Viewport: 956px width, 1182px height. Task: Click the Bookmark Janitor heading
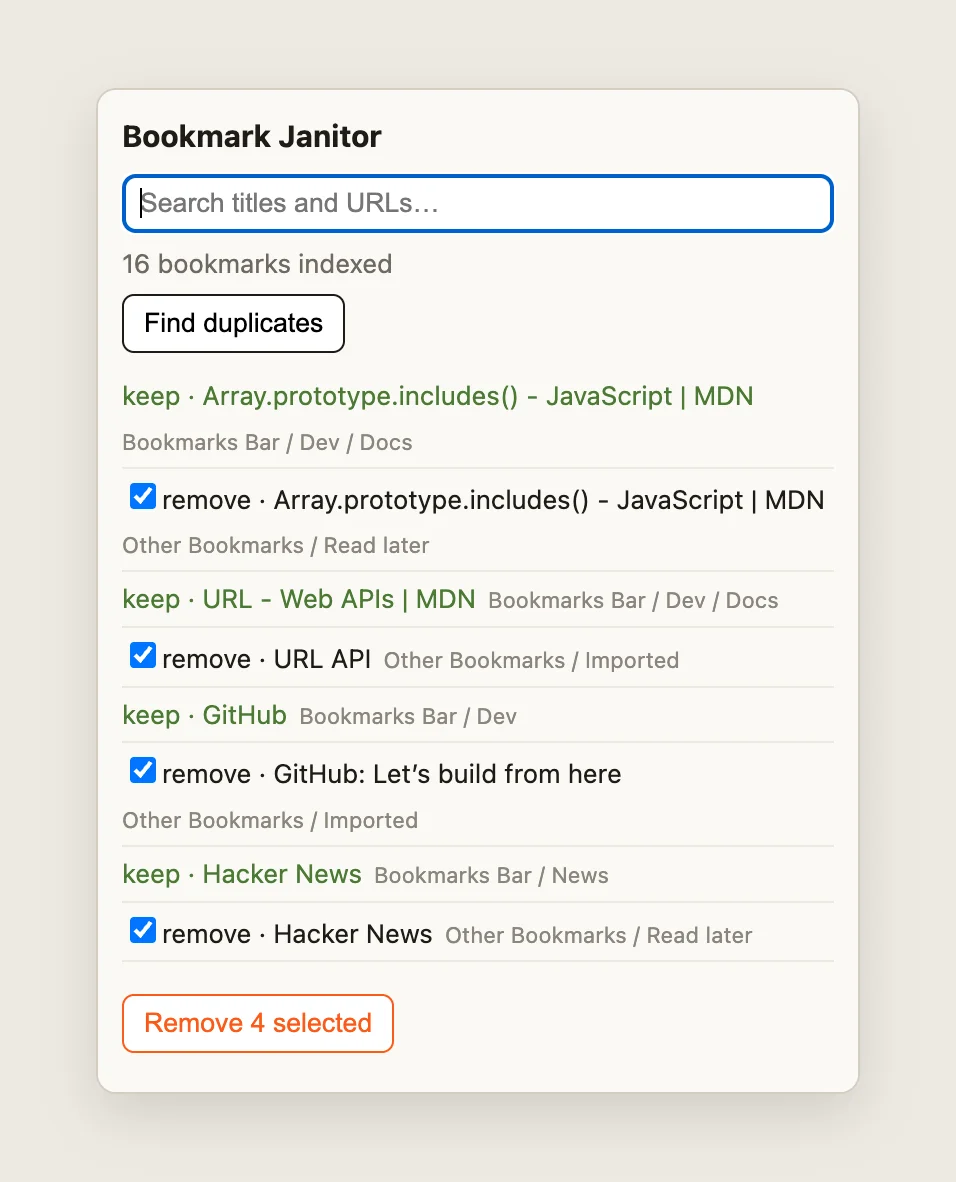click(x=252, y=136)
